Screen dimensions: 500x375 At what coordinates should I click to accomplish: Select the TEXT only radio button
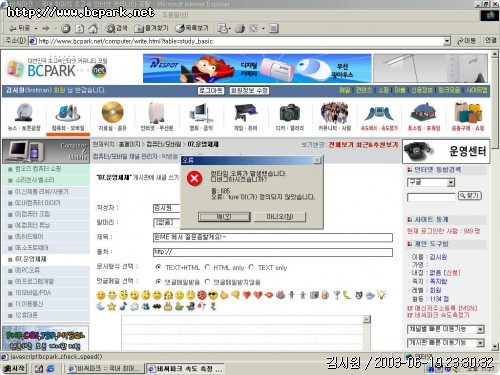(252, 267)
